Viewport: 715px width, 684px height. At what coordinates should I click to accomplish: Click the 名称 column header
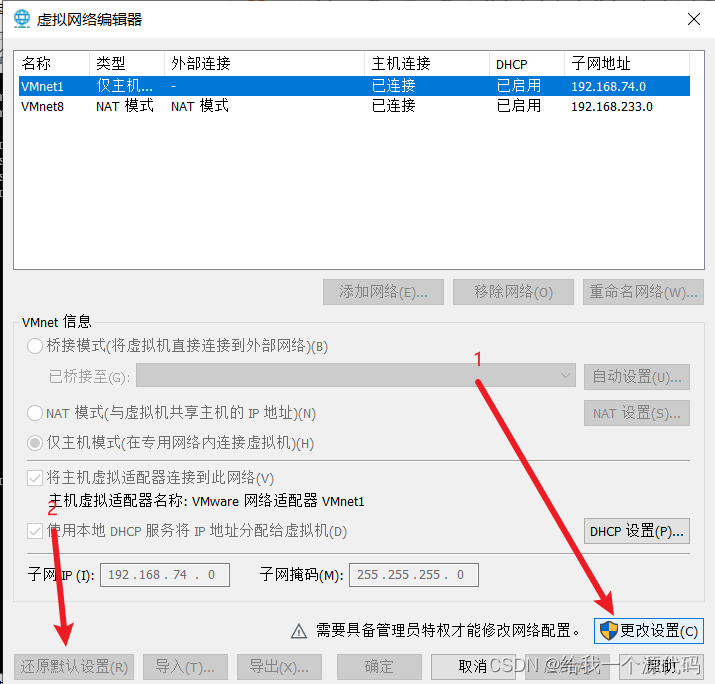(x=52, y=63)
